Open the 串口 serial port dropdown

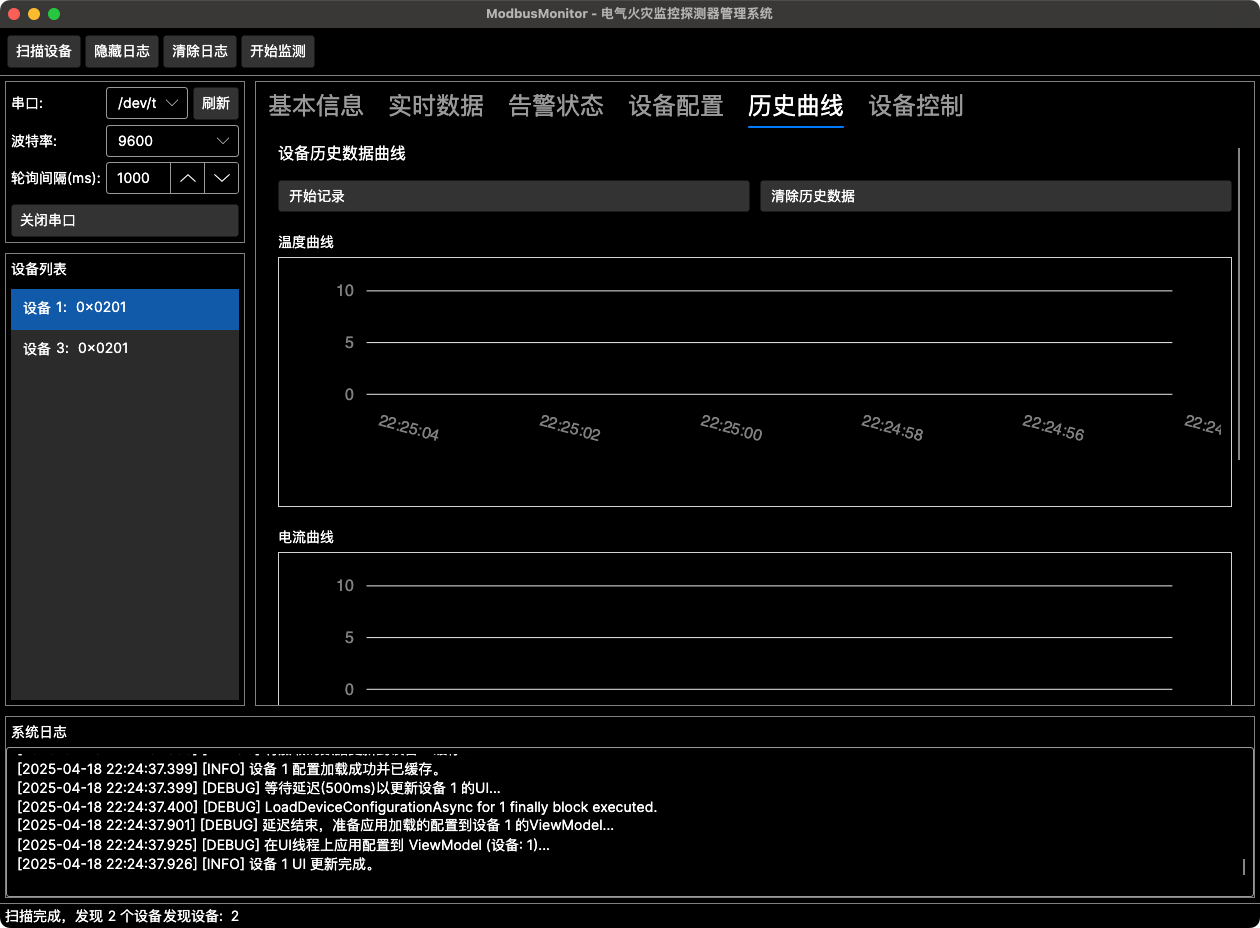147,103
